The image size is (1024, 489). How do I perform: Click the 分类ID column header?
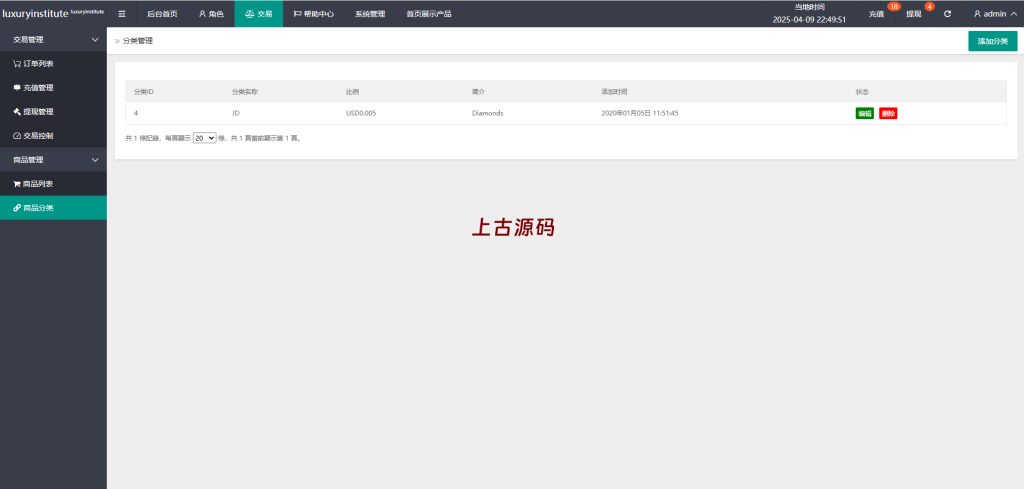(x=144, y=91)
